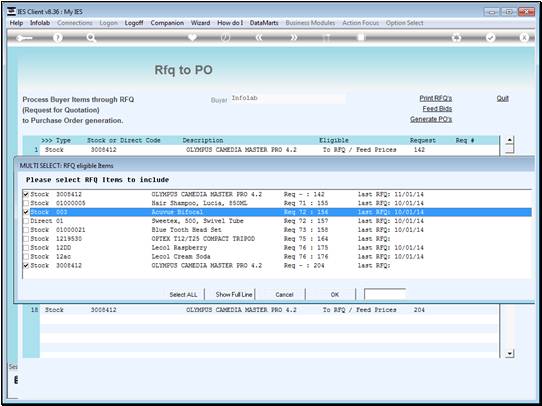Click the scroll down arrow of the item list

(509, 354)
